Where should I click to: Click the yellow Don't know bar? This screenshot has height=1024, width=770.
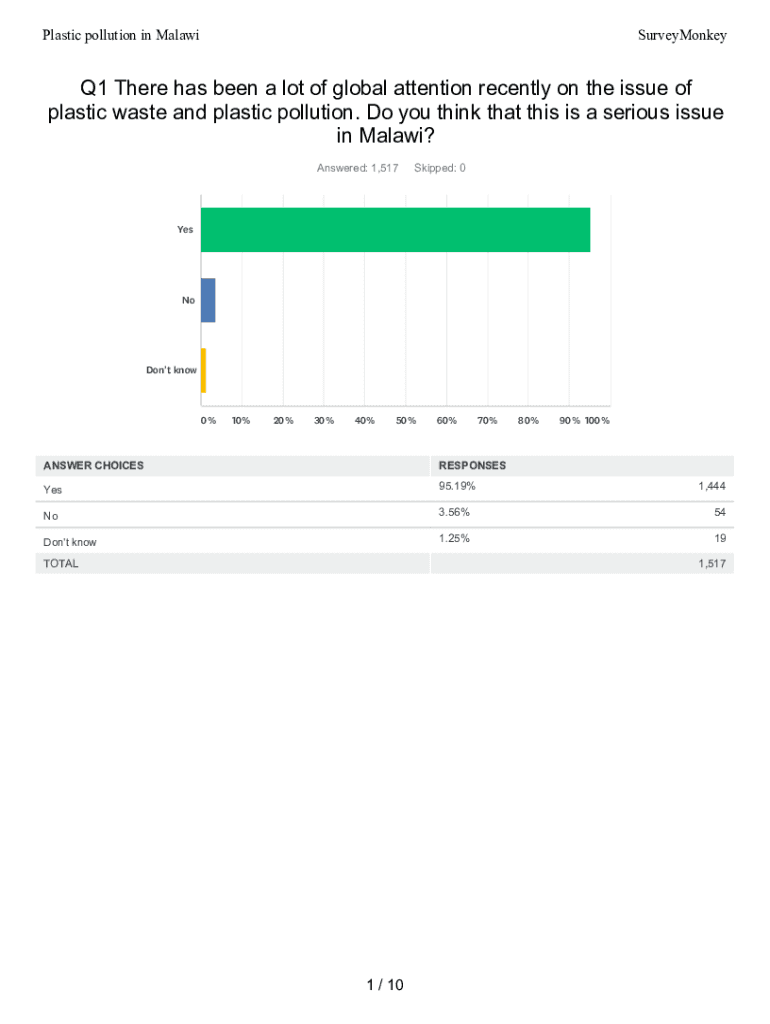click(x=203, y=370)
